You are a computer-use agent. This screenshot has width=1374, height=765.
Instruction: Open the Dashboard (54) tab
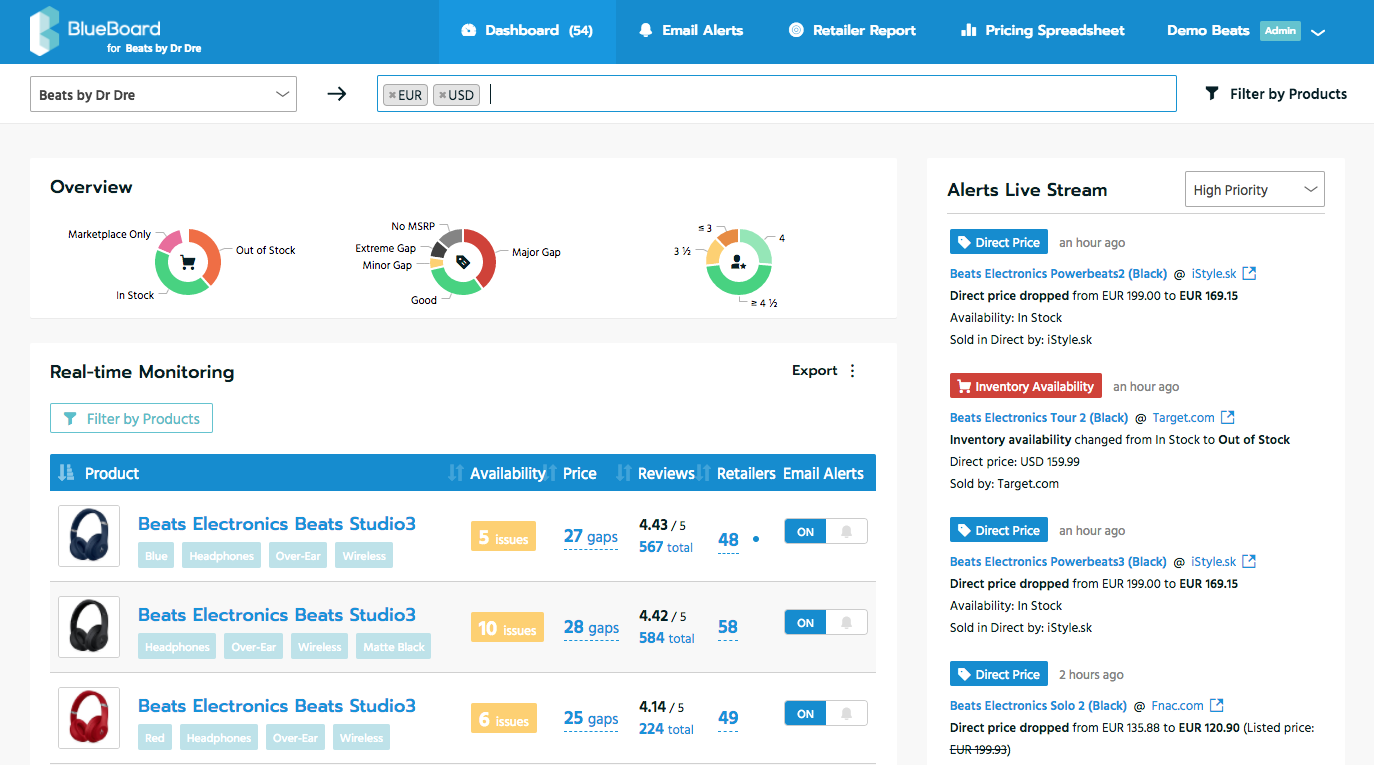tap(527, 31)
